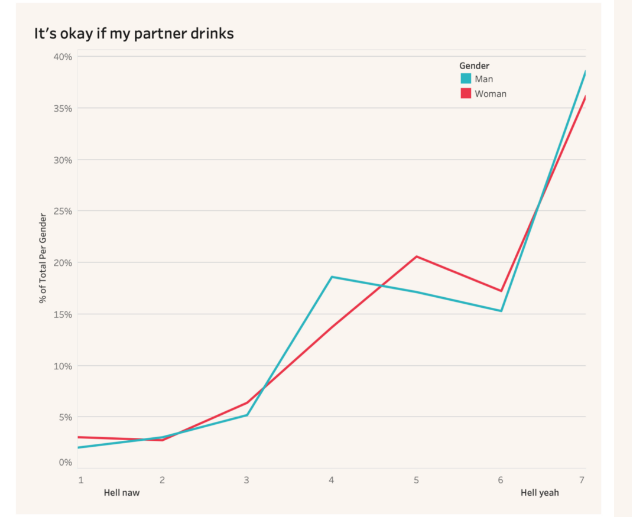This screenshot has height=526, width=632.
Task: Click the Gender legend title
Action: (x=474, y=66)
